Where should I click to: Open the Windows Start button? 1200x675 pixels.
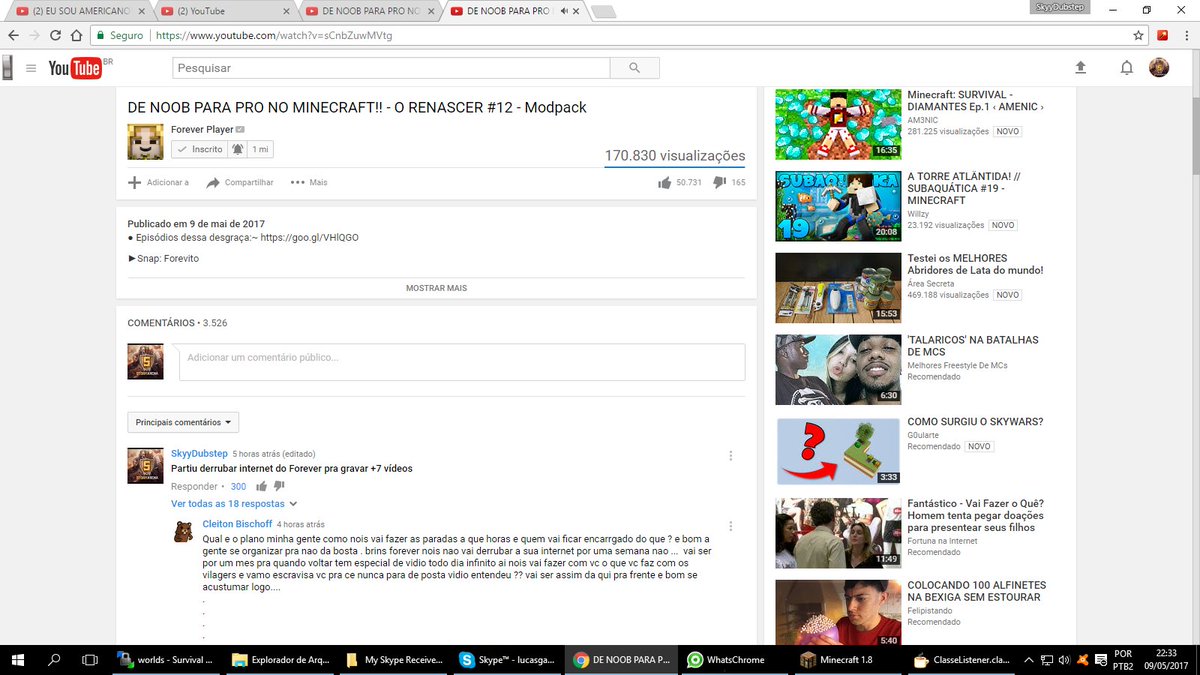tap(18, 660)
